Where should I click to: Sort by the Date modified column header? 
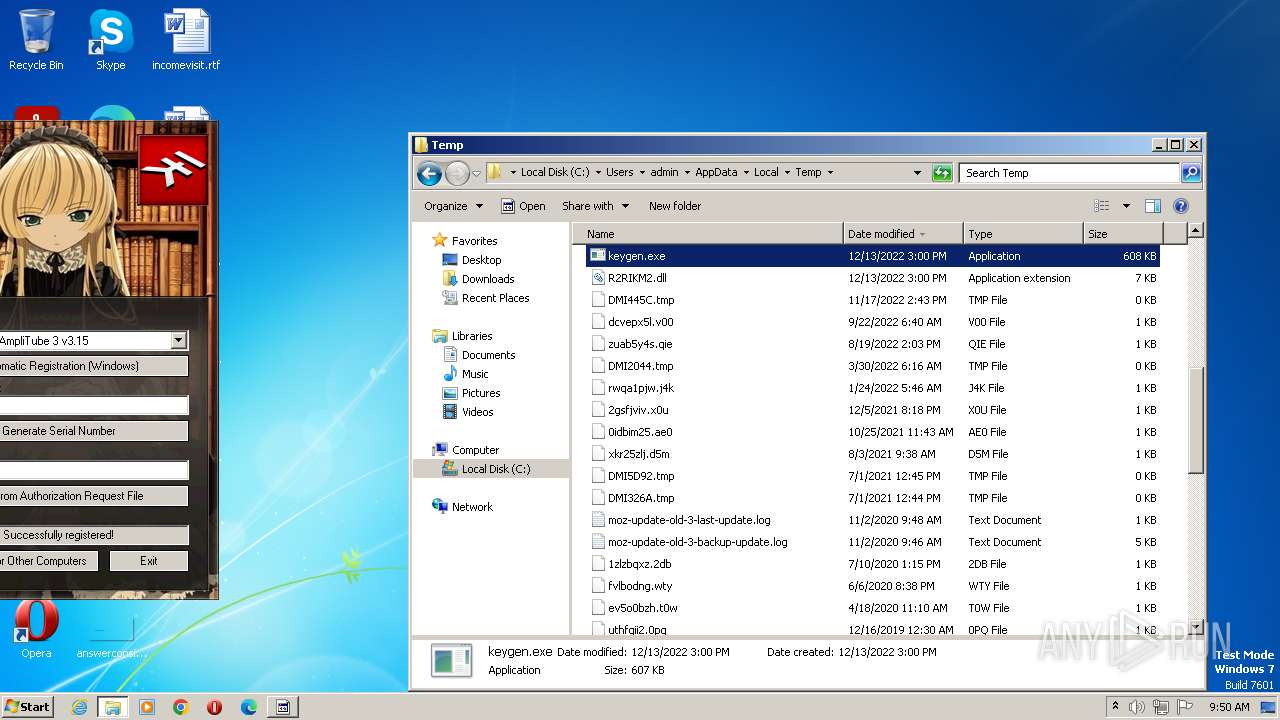pos(903,234)
